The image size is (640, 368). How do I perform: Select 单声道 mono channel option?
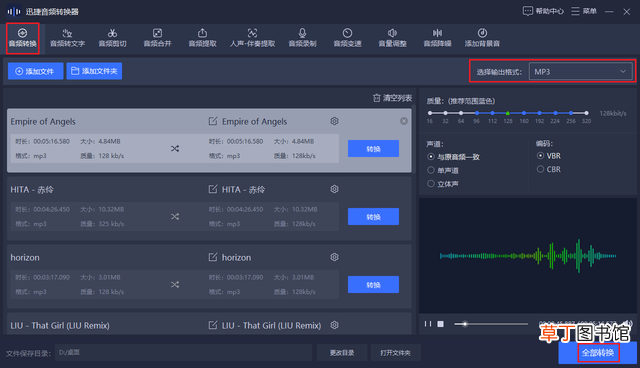point(443,170)
